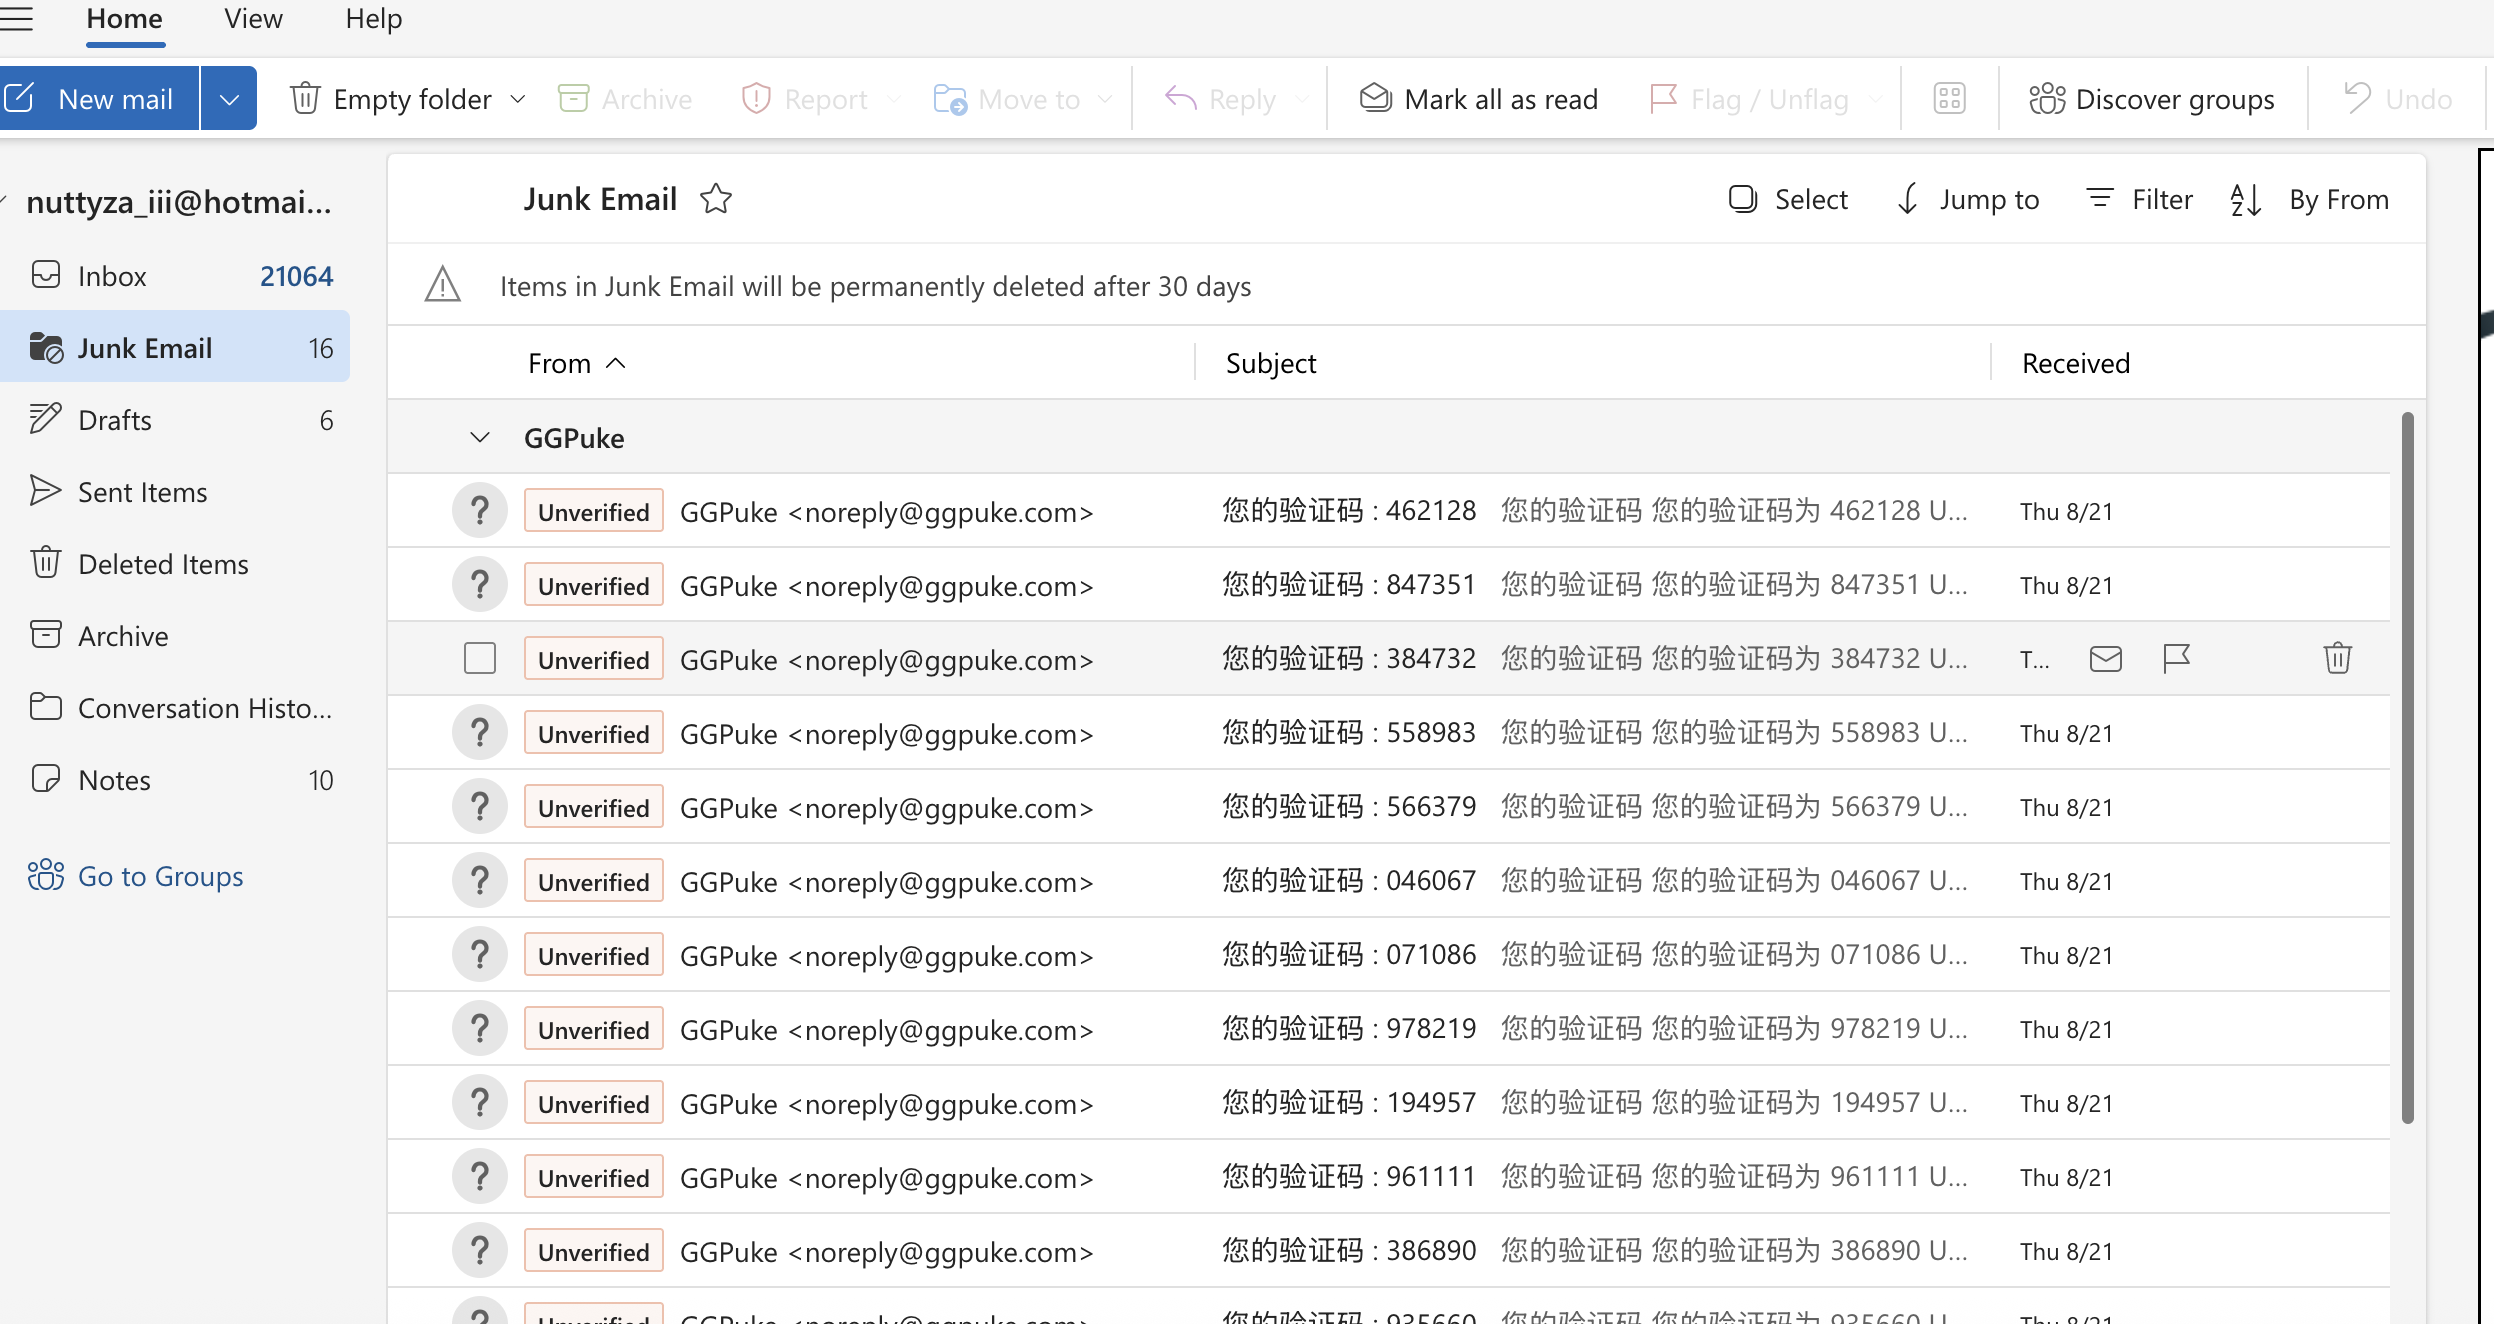Mark the 384732 email as read/unread

click(x=2105, y=658)
